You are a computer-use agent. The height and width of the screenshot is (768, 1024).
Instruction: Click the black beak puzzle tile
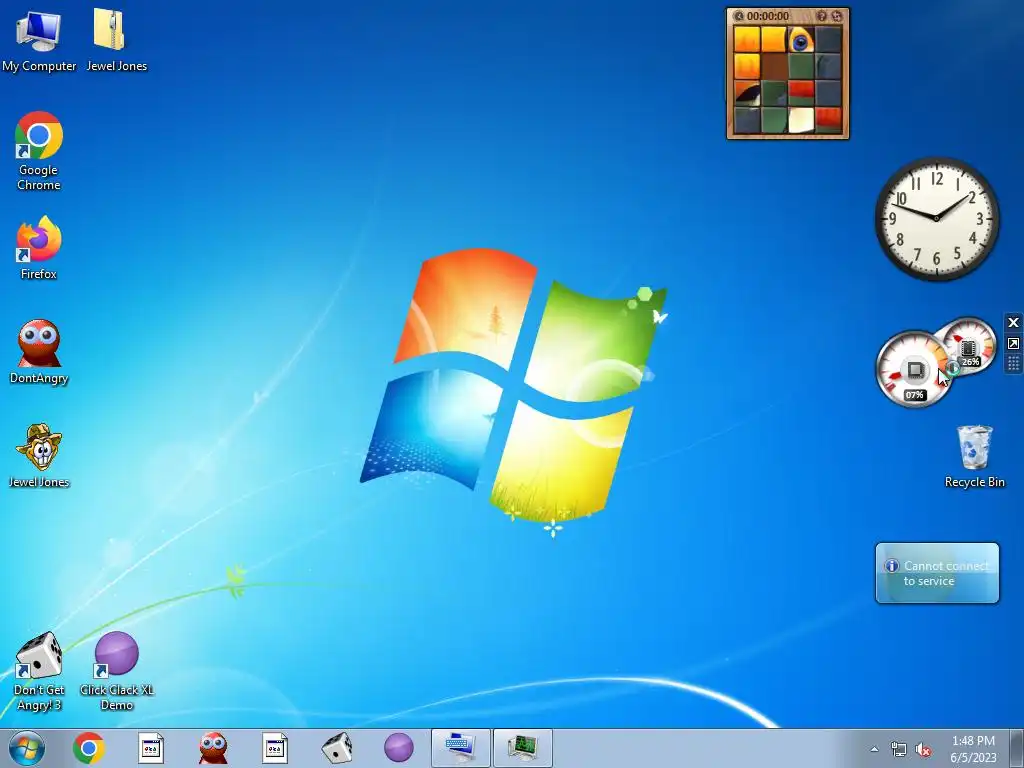coord(746,93)
